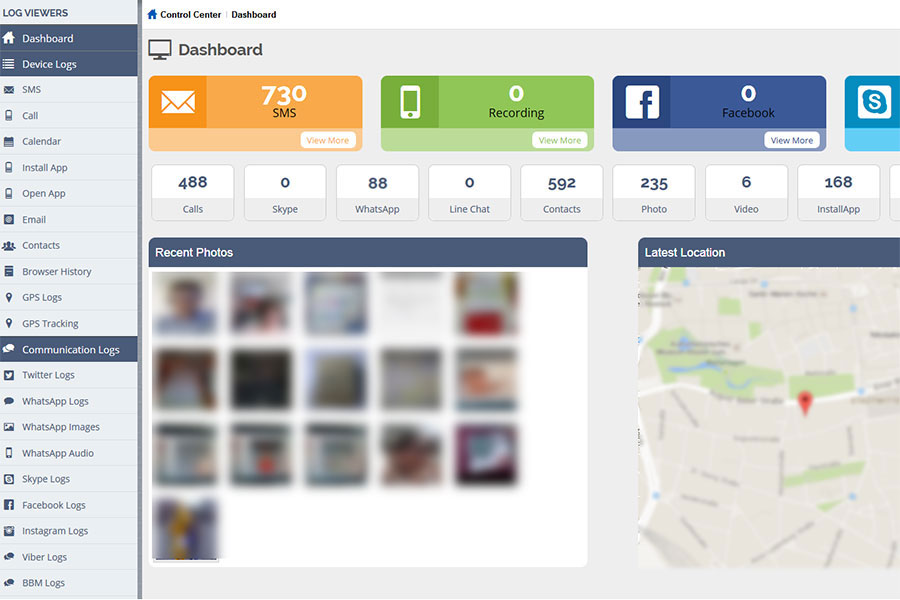Click the WhatsApp count tile
This screenshot has height=600, width=900.
point(377,193)
